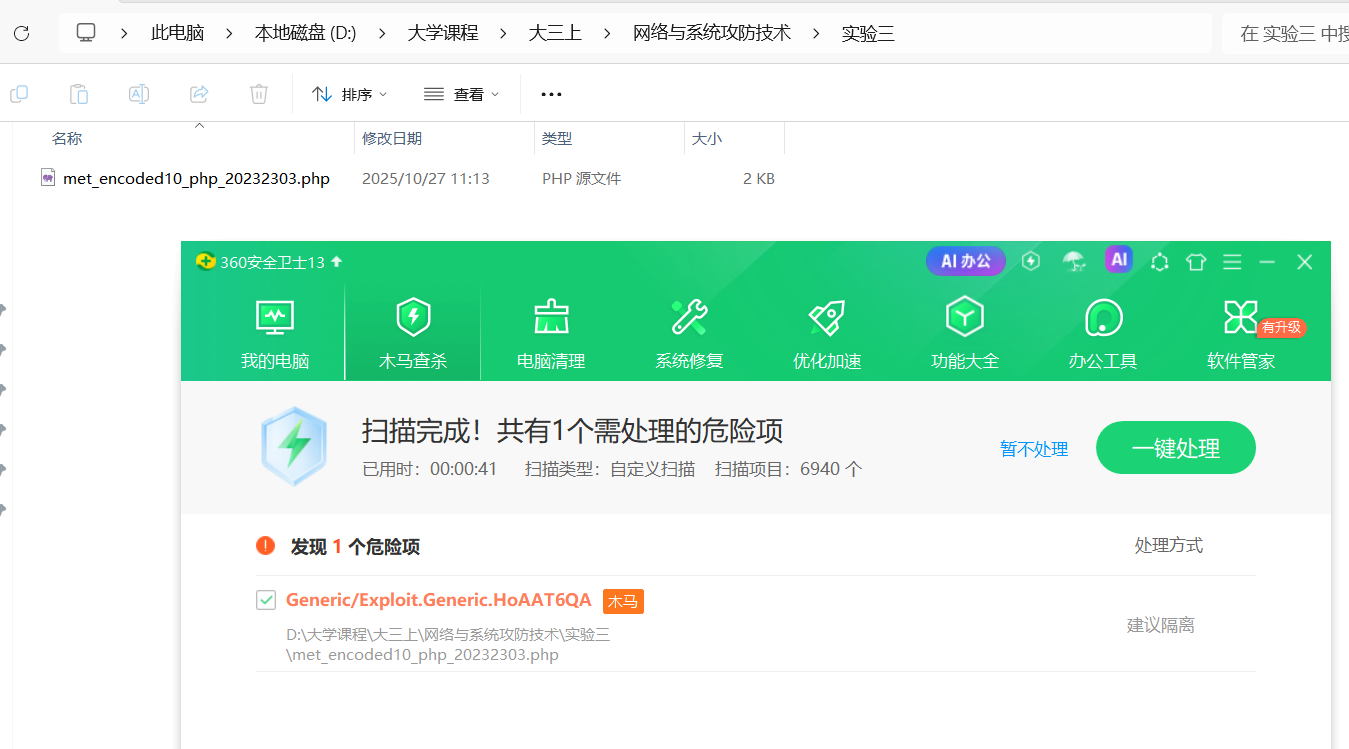Expand chevron after 大学课程 in path
Viewport: 1349px width, 749px height.
coord(502,33)
